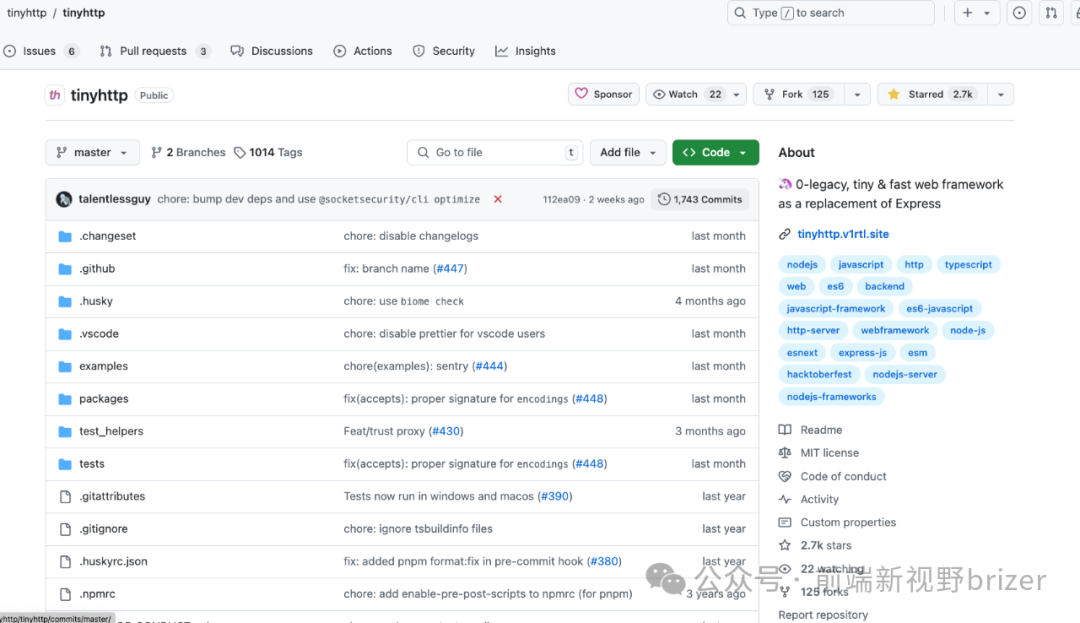Open the Insights tab
Screen dimensions: 1080x623
[x=526, y=51]
